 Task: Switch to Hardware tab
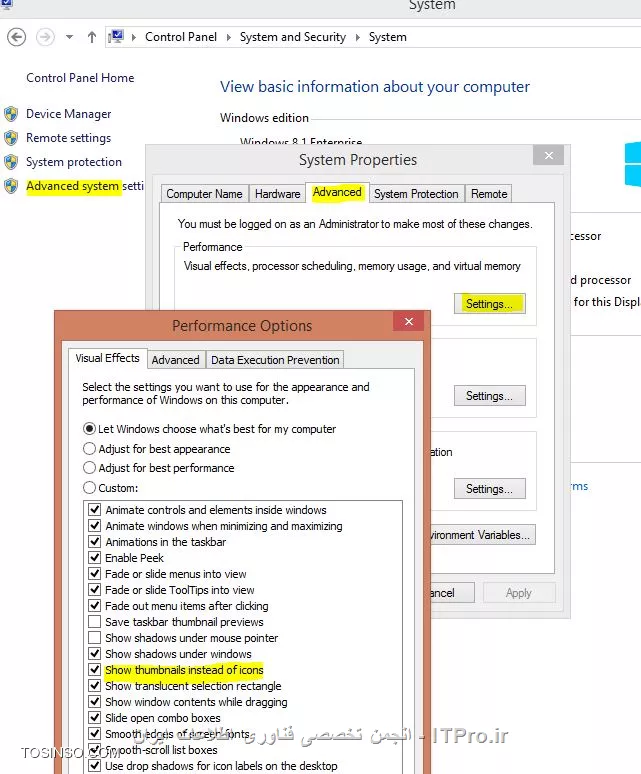click(x=277, y=194)
